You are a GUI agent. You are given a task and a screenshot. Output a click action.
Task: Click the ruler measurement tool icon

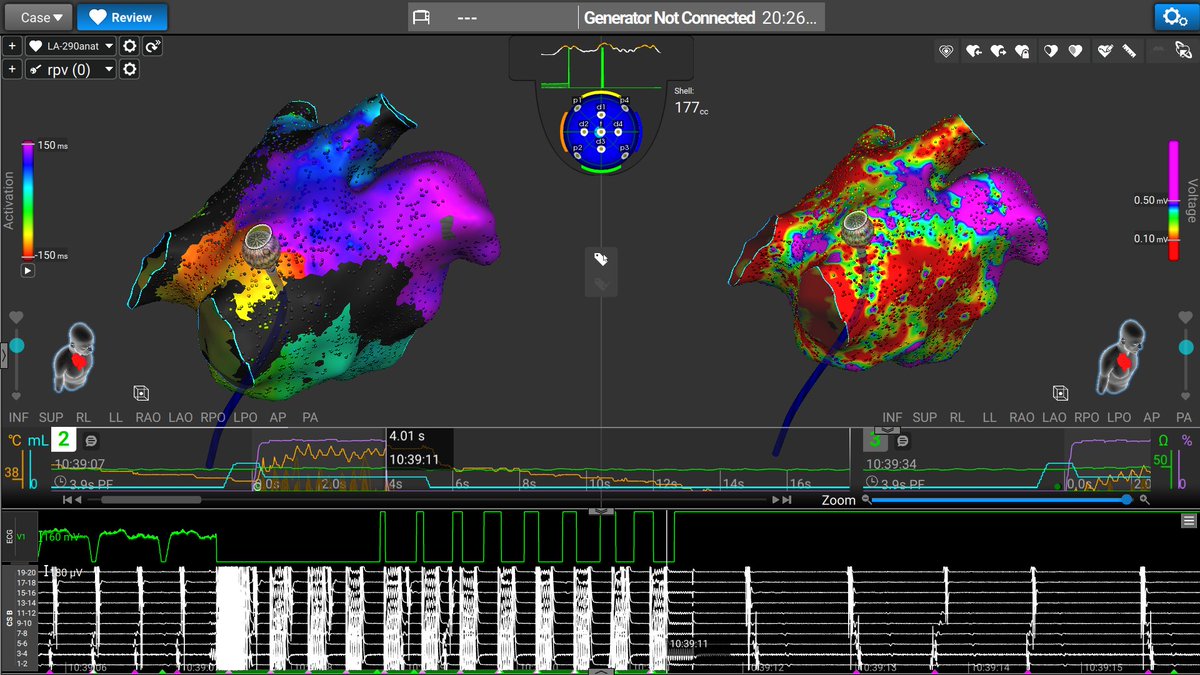pos(1128,51)
